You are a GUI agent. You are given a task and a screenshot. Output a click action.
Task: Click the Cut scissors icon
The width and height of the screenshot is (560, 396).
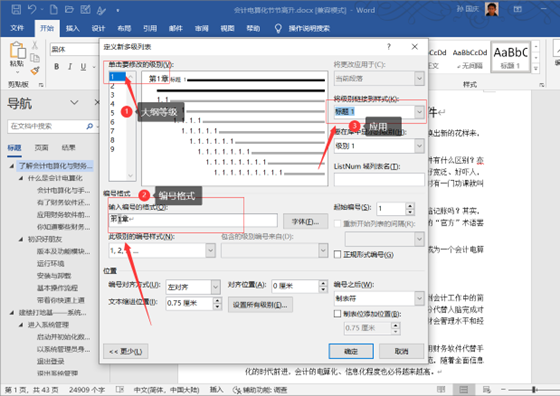35,45
